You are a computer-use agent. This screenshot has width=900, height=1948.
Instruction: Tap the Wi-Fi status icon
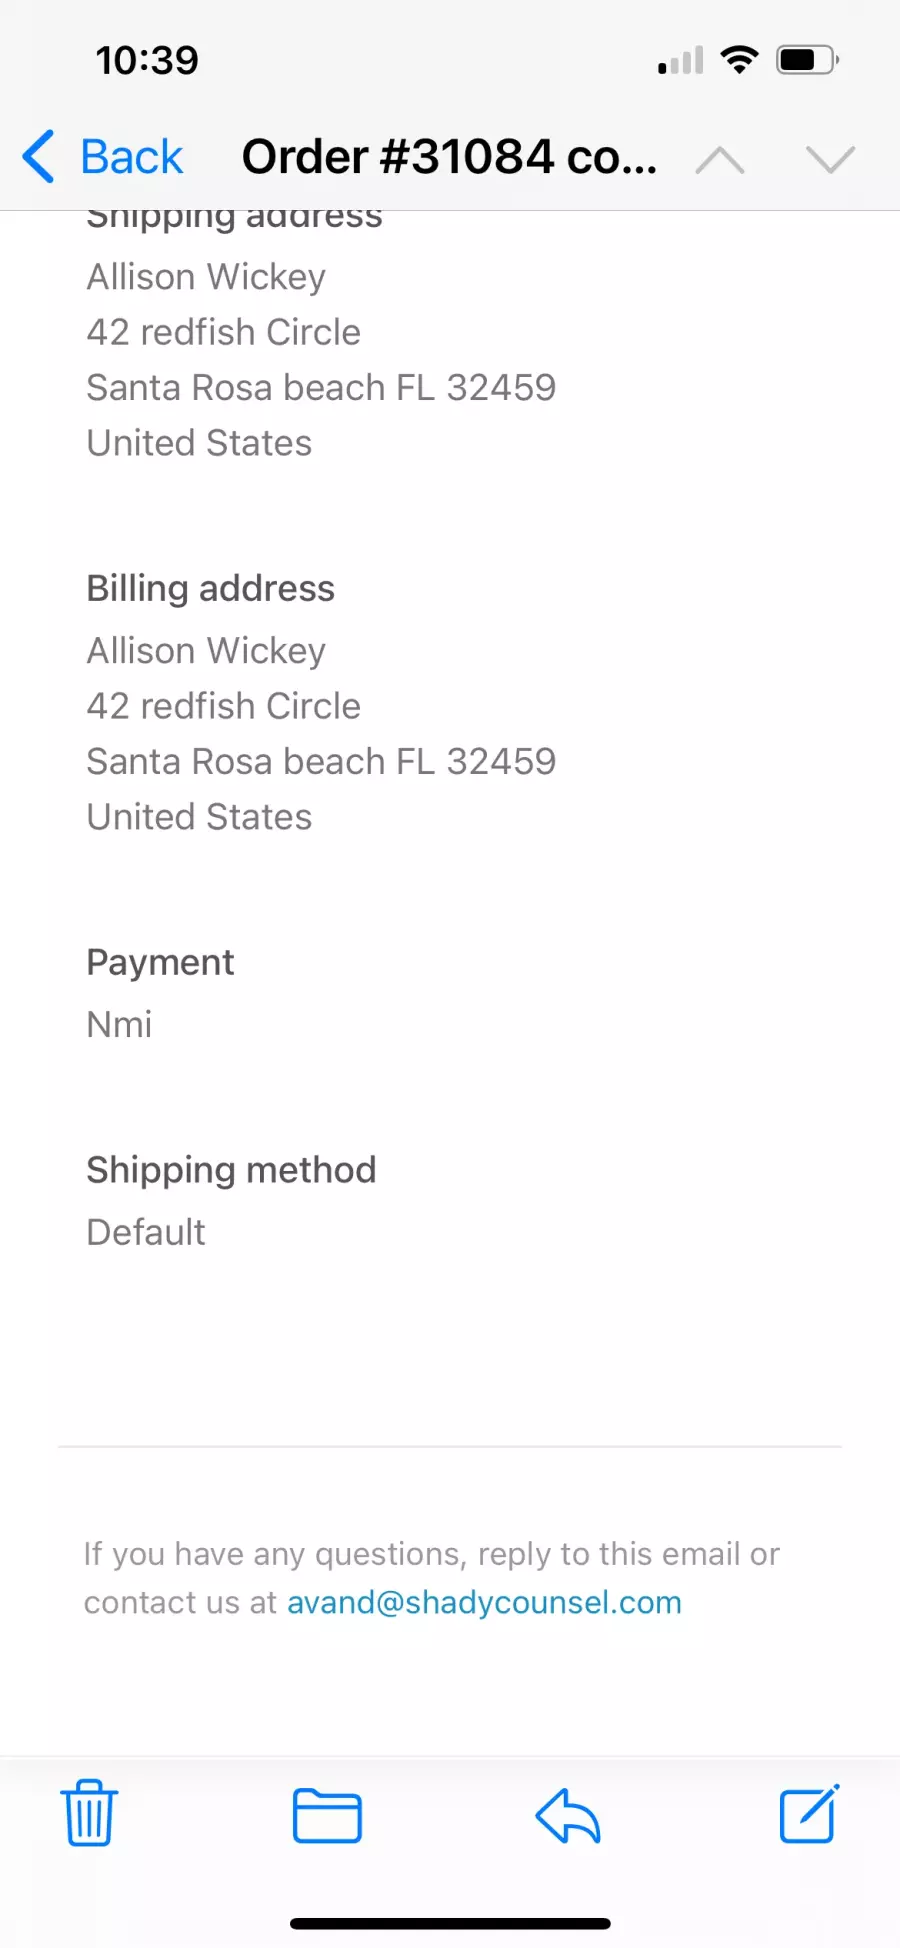739,60
